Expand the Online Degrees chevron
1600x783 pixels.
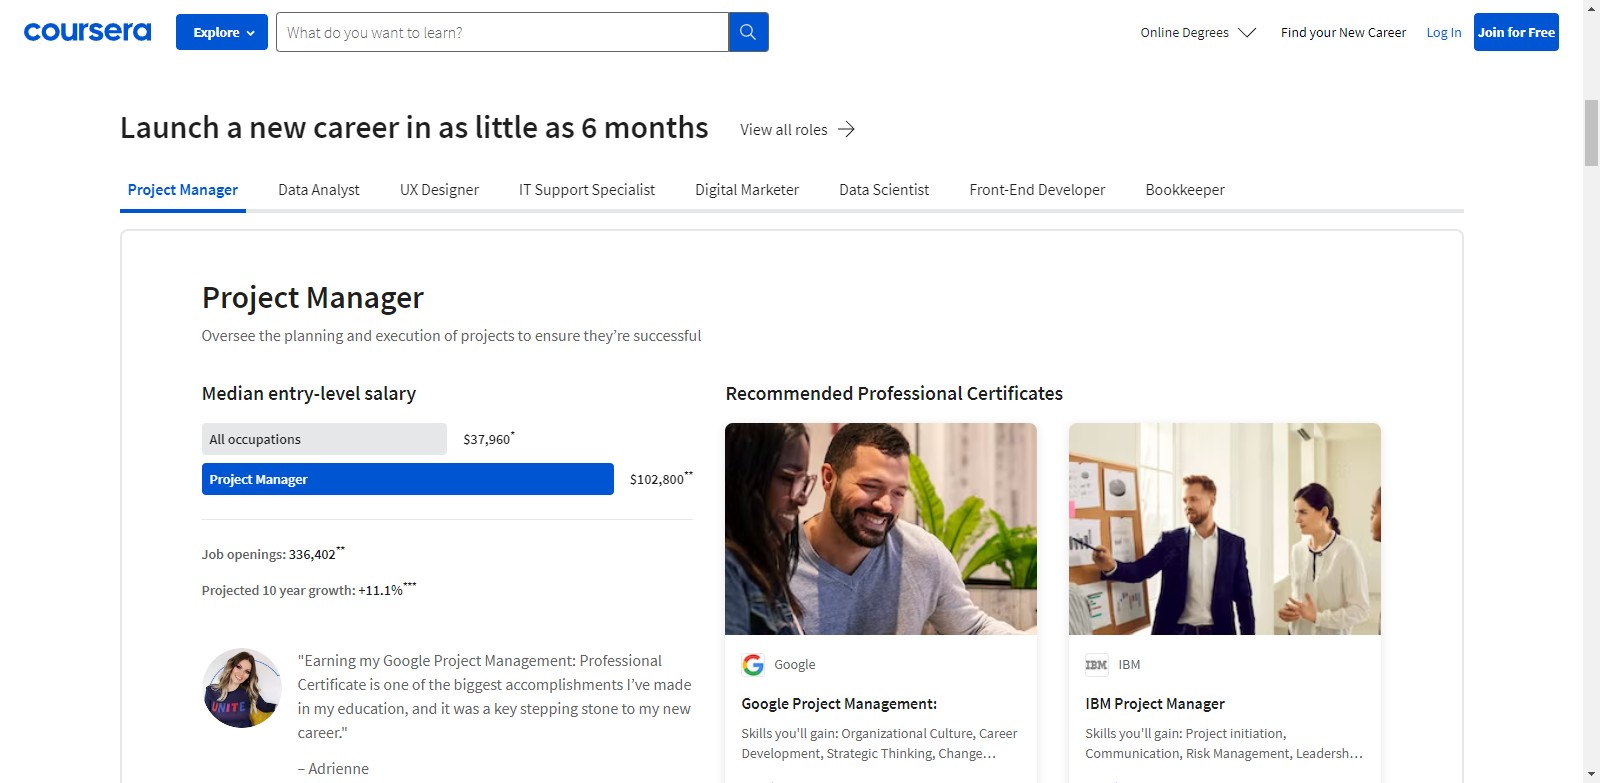(1246, 32)
